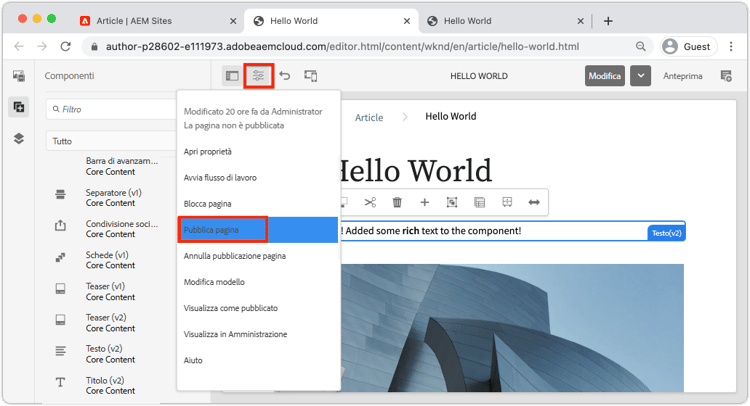Open the component policy table icon

click(x=479, y=202)
